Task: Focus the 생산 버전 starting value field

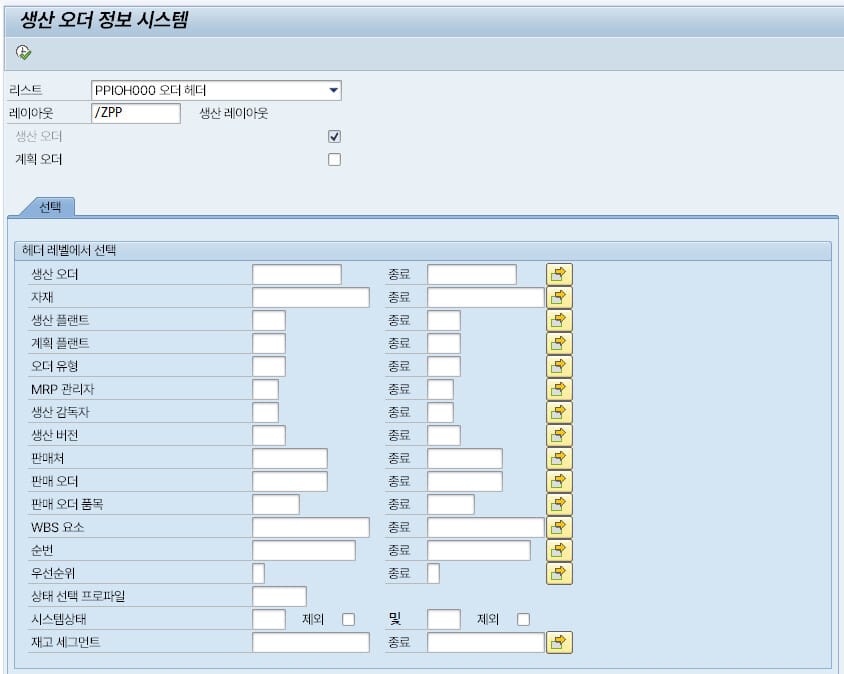Action: point(269,435)
